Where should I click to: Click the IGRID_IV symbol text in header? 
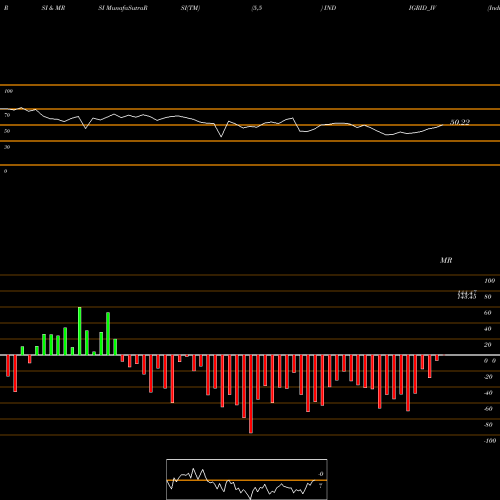[x=422, y=8]
